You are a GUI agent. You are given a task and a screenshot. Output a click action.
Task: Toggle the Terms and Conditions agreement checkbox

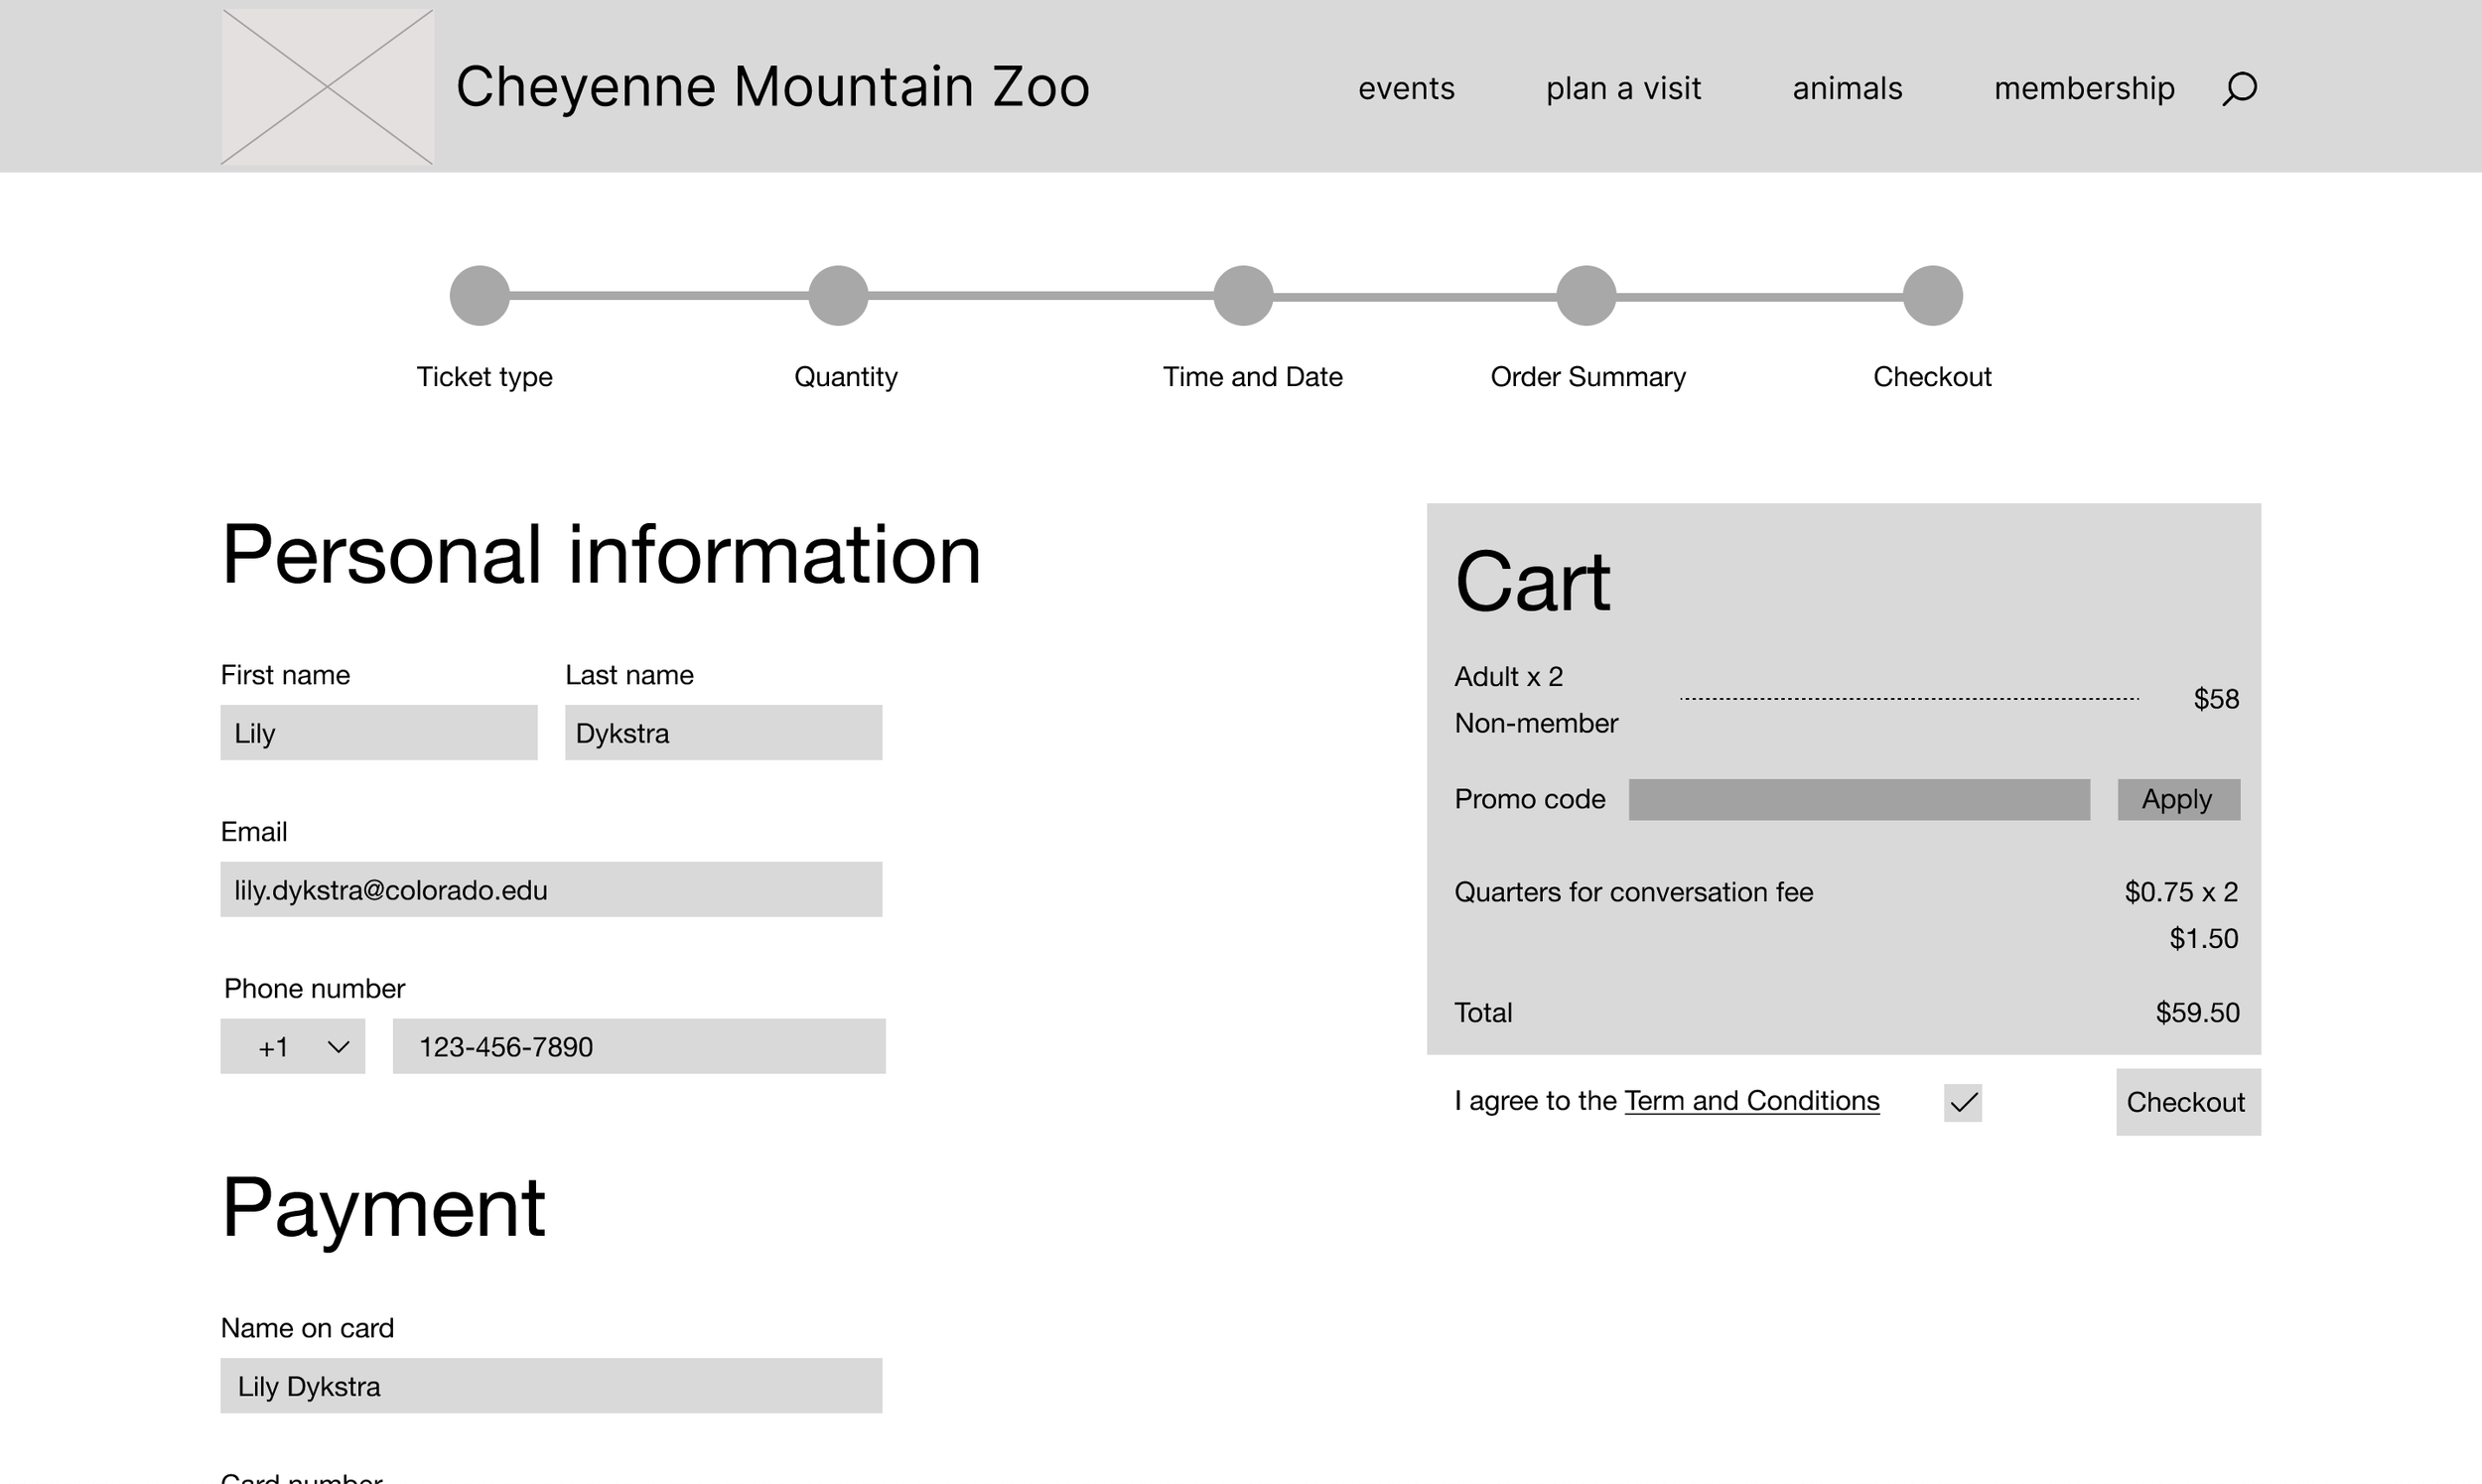tap(1962, 1102)
